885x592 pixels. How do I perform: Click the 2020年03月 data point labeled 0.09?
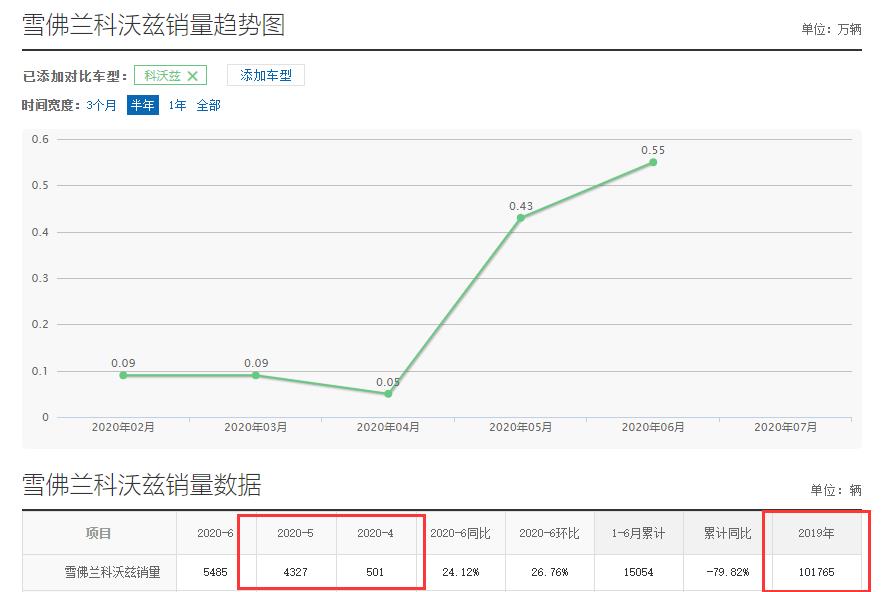pyautogui.click(x=256, y=375)
